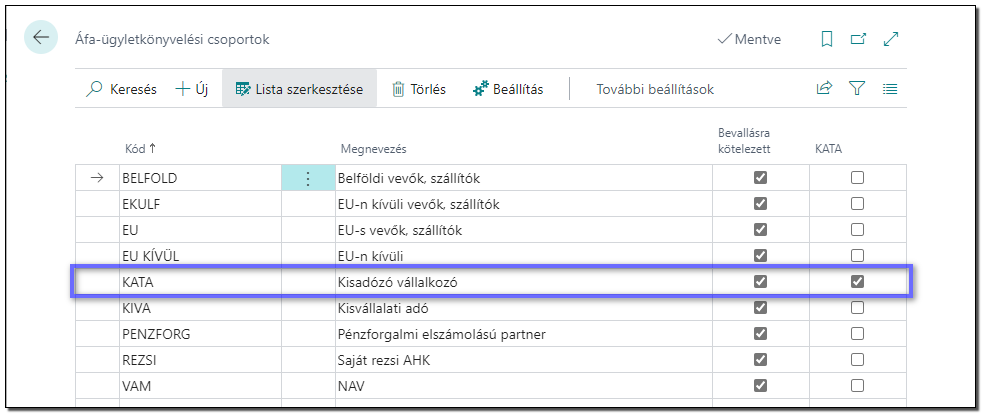
Task: Select the PENZFORG code cell
Action: (200, 334)
